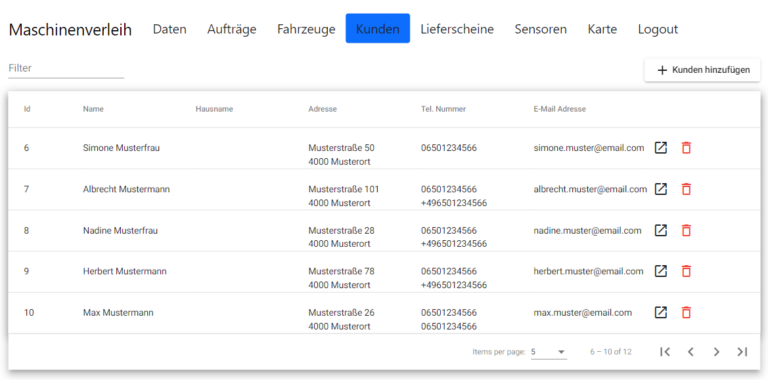This screenshot has height=380, width=768.
Task: Open details for Albrecht Mustermann
Action: point(661,189)
